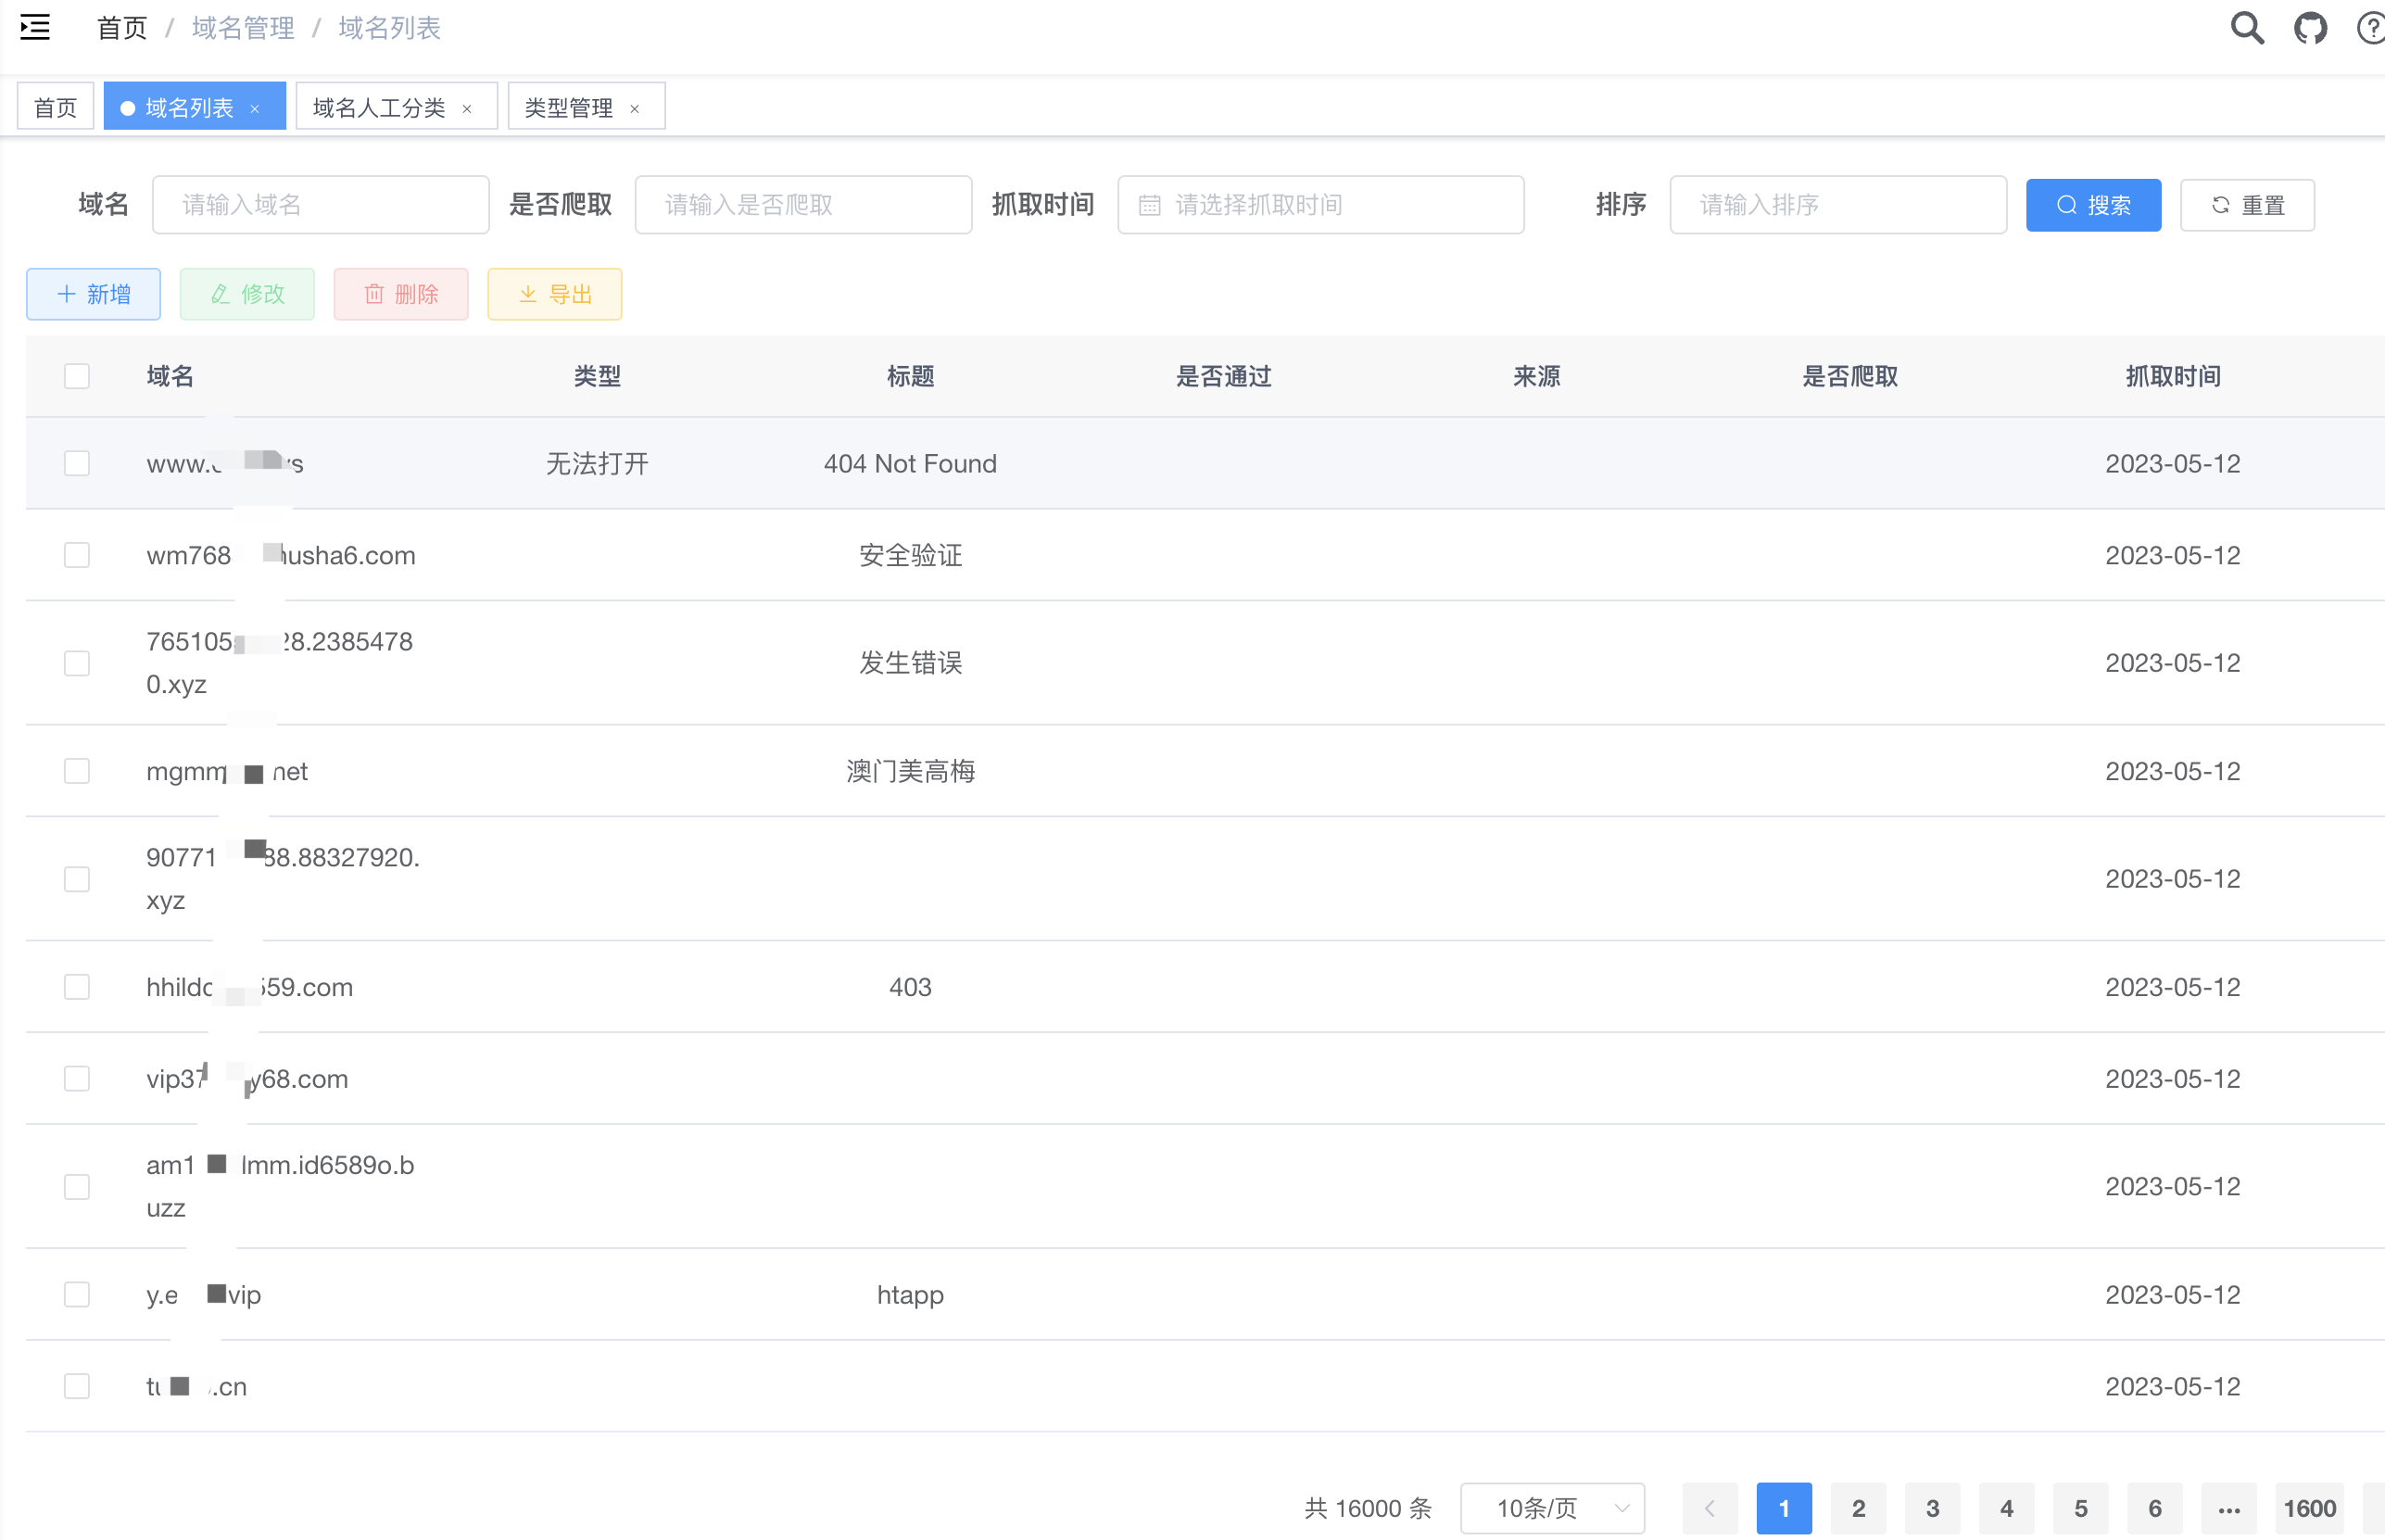Screen dimensions: 2385x1540
Task: Click the 域名 column header
Action: click(x=170, y=376)
